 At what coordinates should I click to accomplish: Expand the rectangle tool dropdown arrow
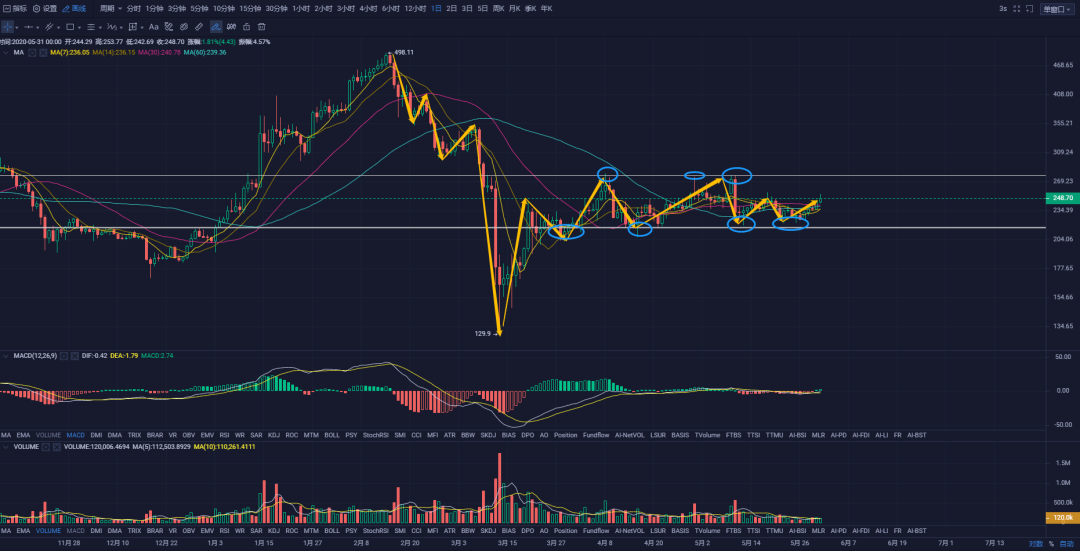[79, 28]
